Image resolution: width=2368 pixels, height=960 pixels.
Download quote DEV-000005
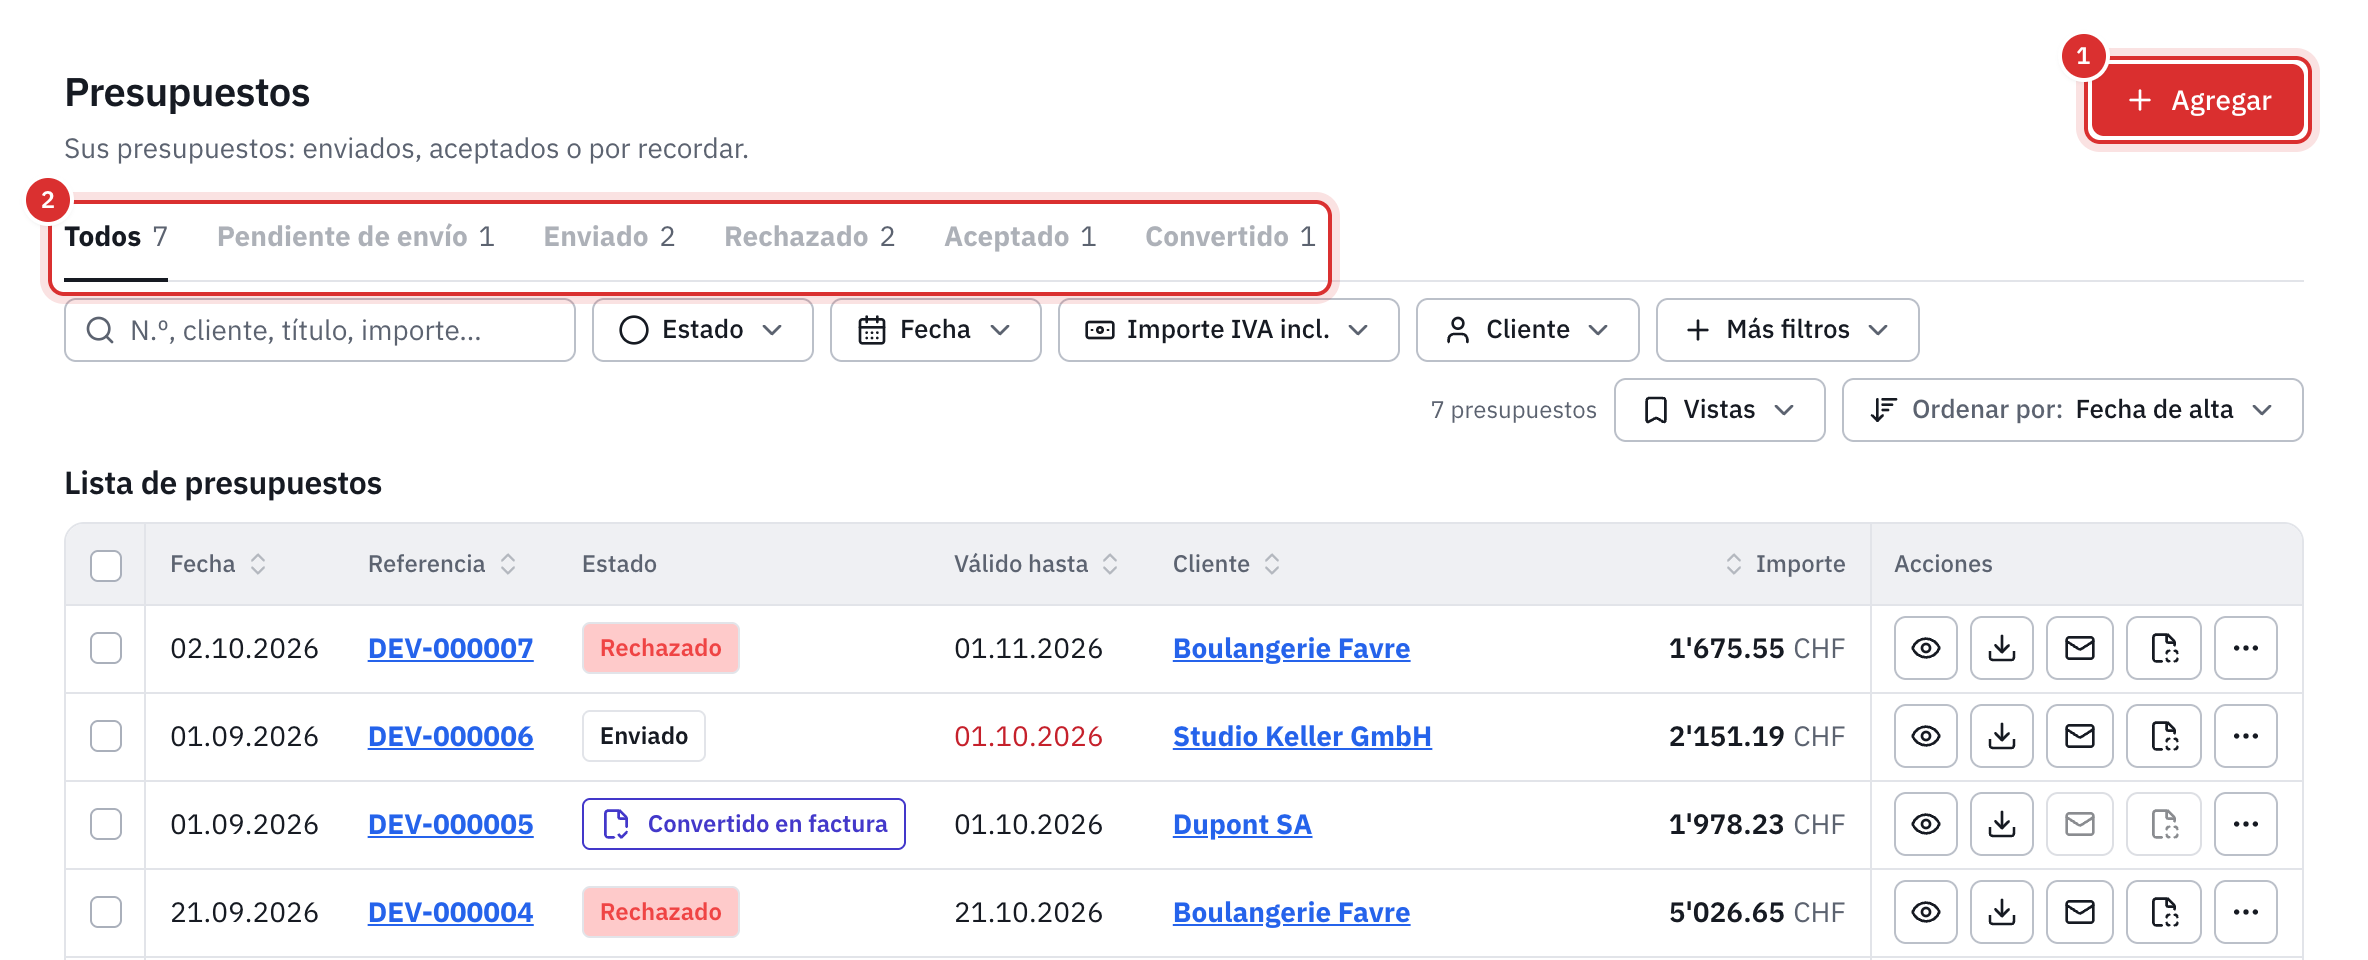pyautogui.click(x=2001, y=824)
